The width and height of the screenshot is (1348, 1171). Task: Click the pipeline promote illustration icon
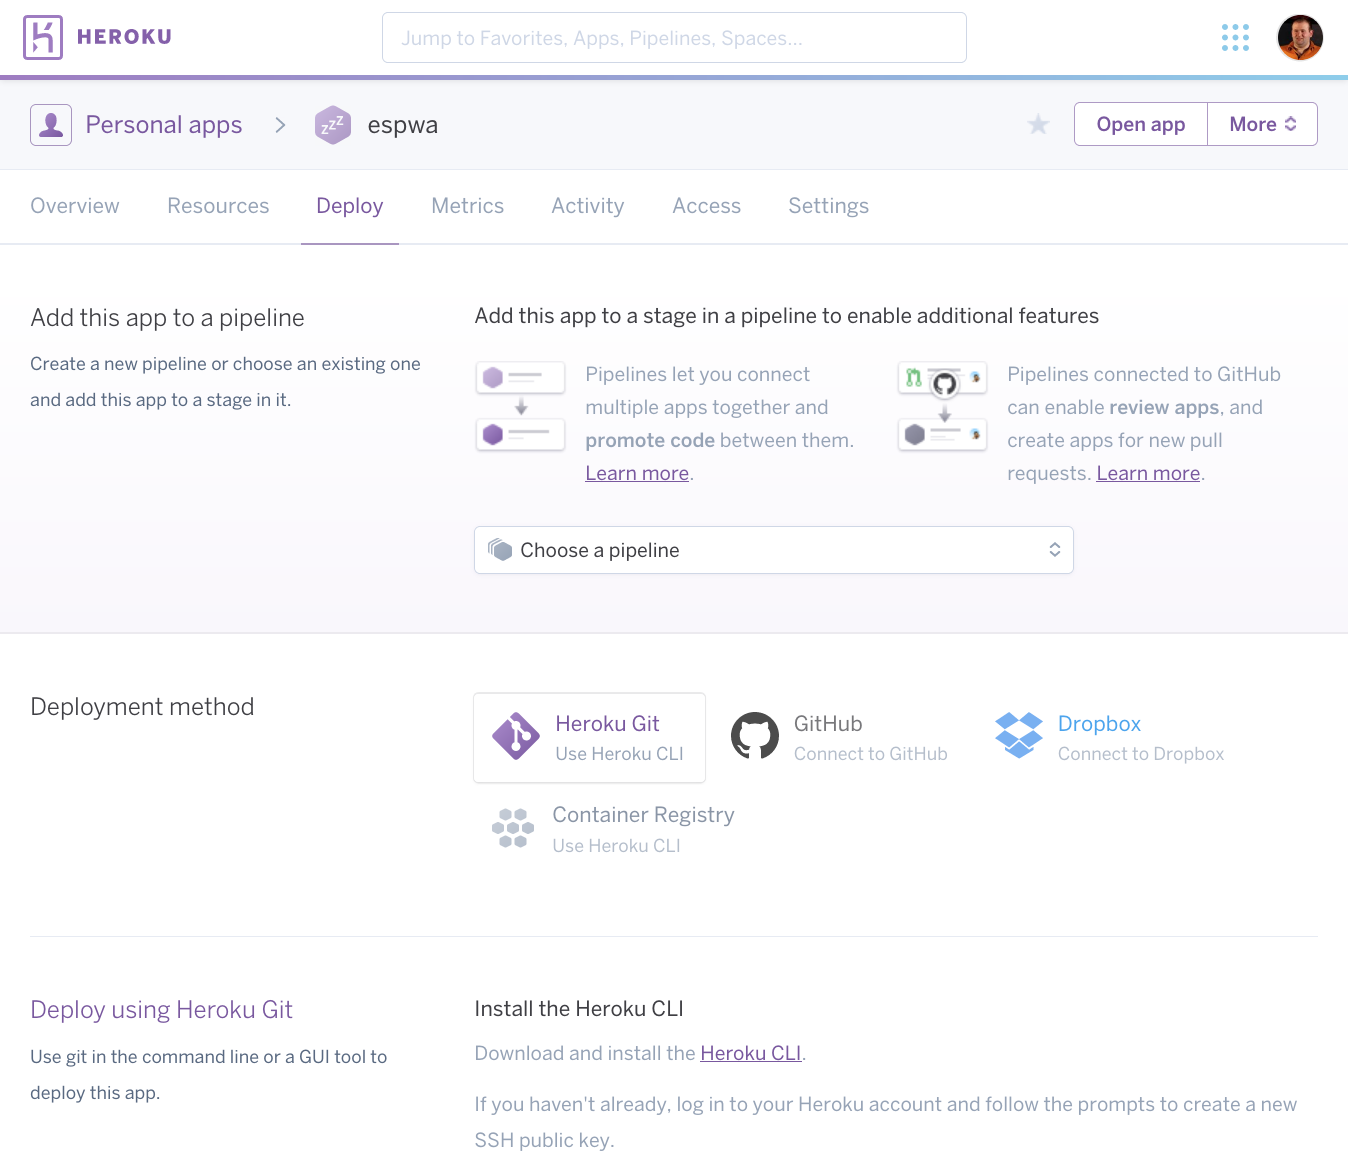click(521, 406)
